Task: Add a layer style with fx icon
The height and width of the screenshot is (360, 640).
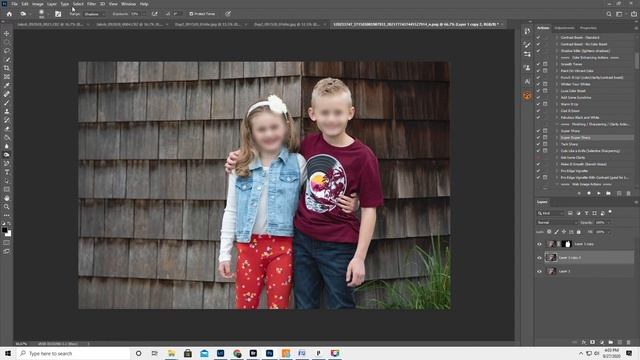Action: click(584, 342)
